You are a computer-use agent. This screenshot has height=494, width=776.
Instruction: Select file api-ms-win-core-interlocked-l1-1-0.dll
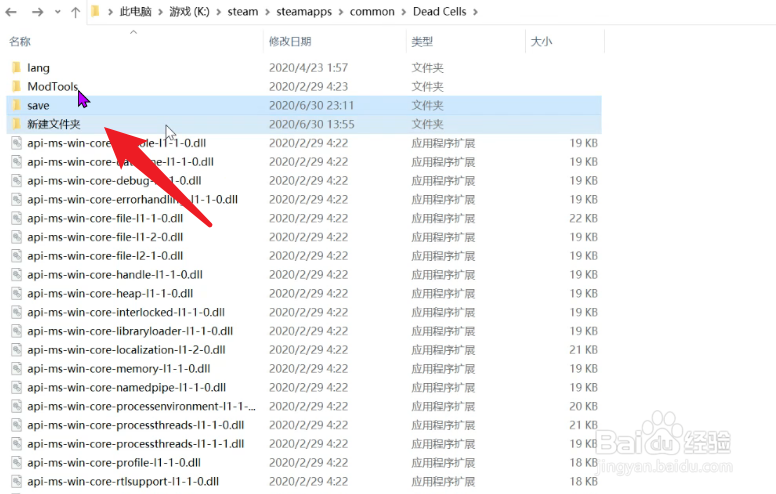click(x=126, y=312)
